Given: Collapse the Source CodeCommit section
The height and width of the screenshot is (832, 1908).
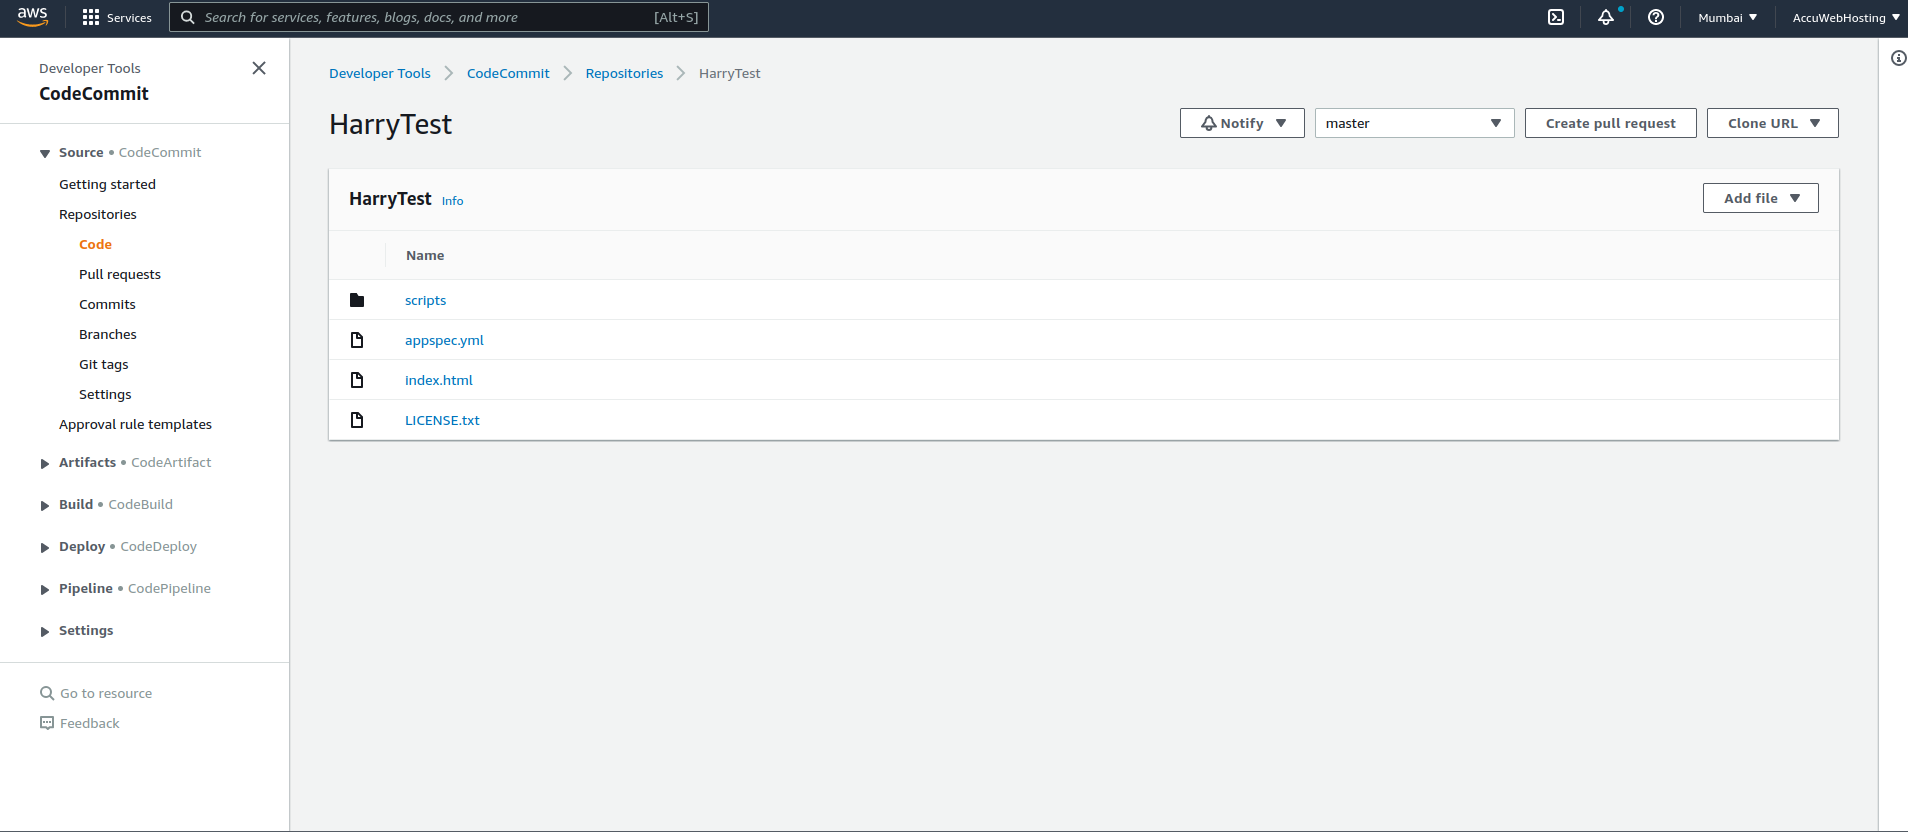Looking at the screenshot, I should pyautogui.click(x=45, y=153).
